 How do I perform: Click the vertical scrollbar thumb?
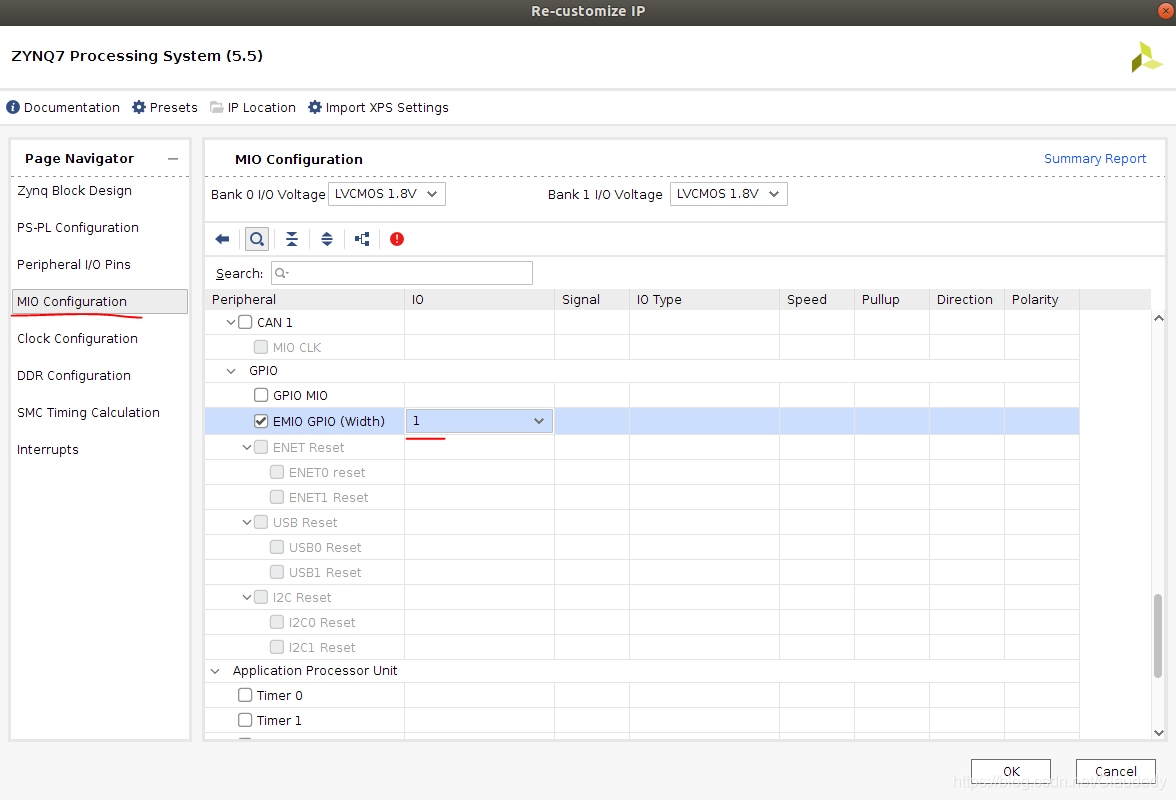pos(1158,635)
